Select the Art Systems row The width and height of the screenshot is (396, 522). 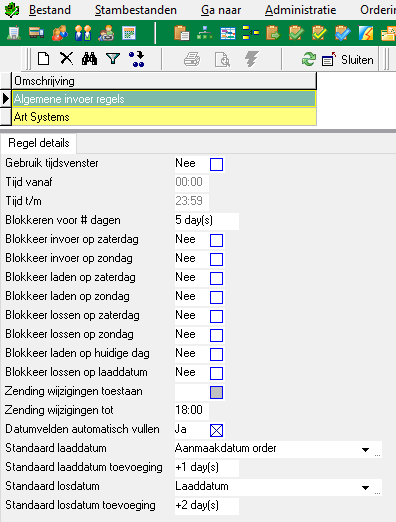click(x=164, y=117)
